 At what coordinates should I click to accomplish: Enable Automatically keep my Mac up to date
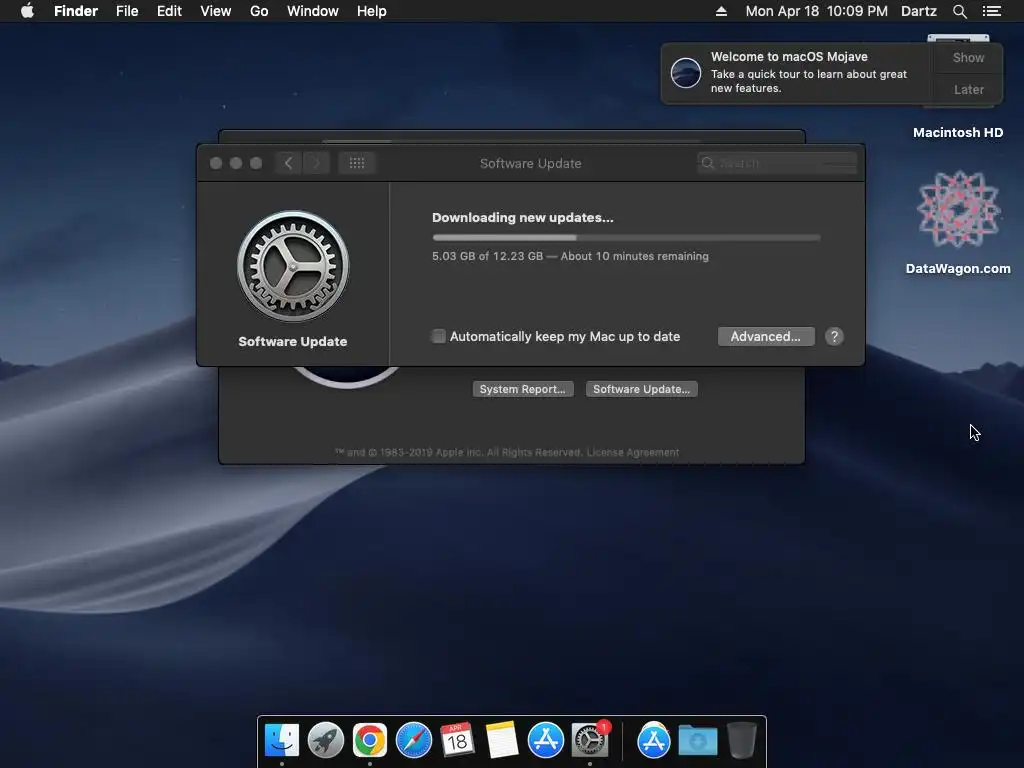click(x=438, y=336)
